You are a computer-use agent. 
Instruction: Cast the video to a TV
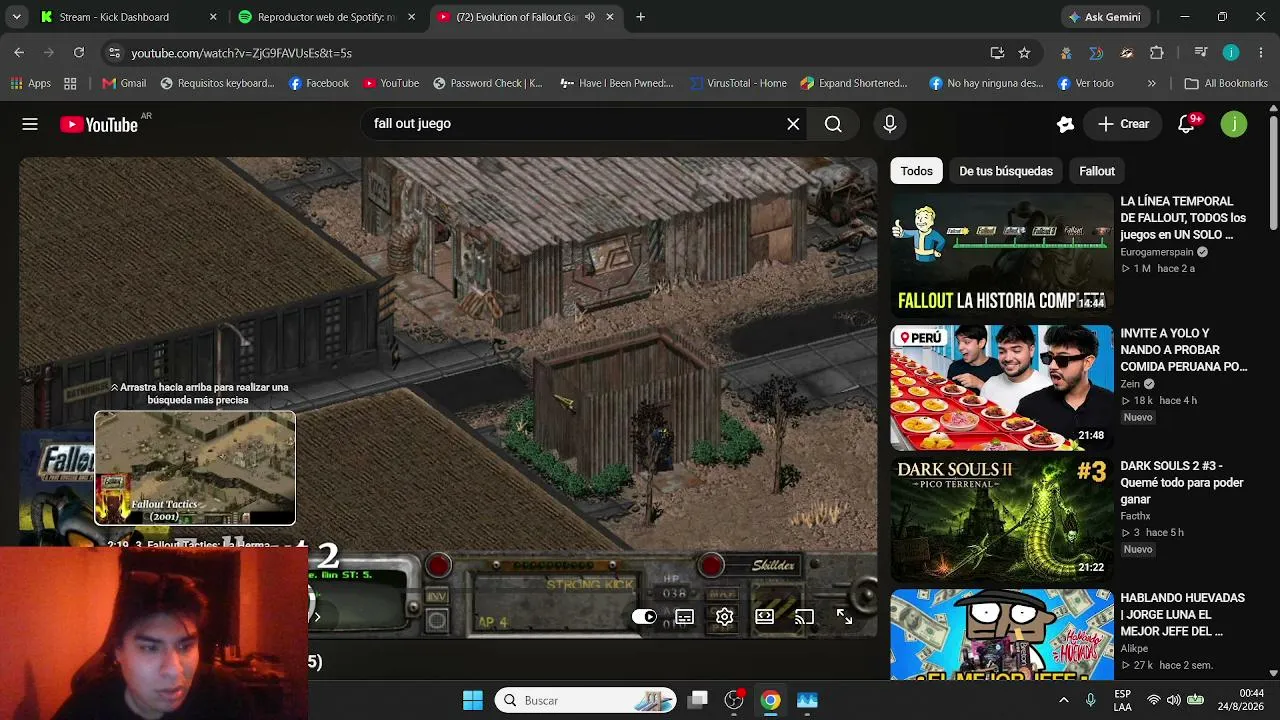(x=804, y=617)
